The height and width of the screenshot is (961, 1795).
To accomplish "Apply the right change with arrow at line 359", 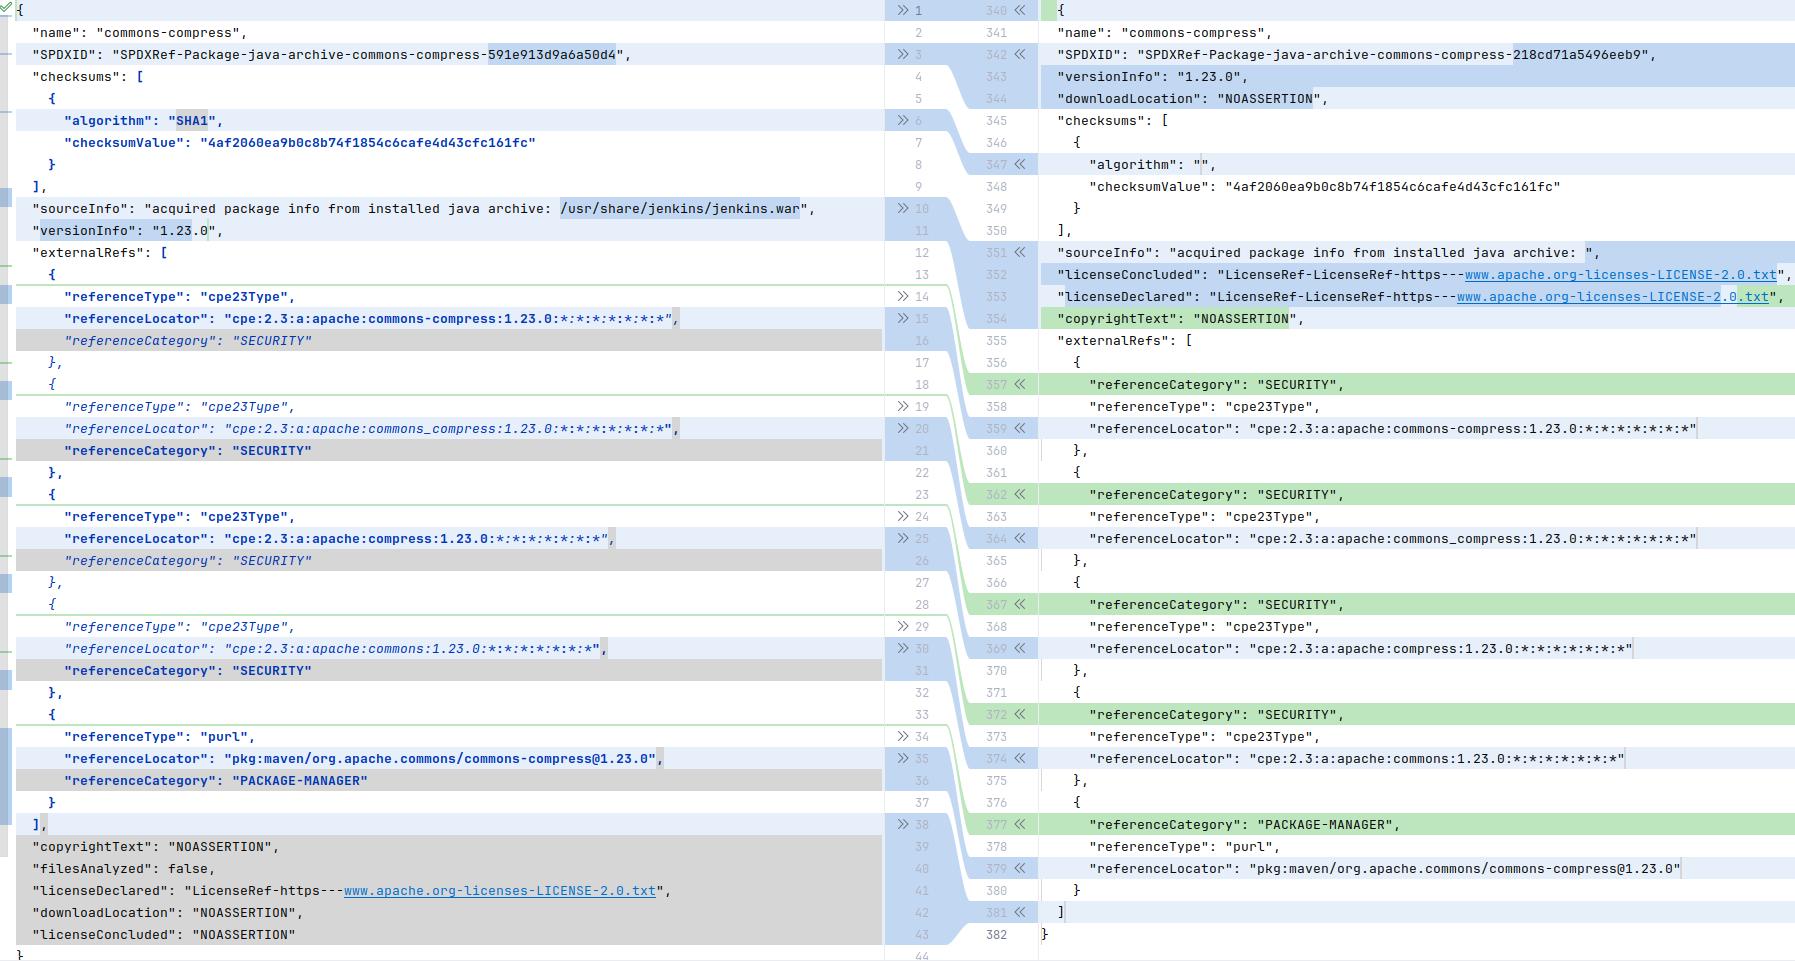I will coord(1020,428).
